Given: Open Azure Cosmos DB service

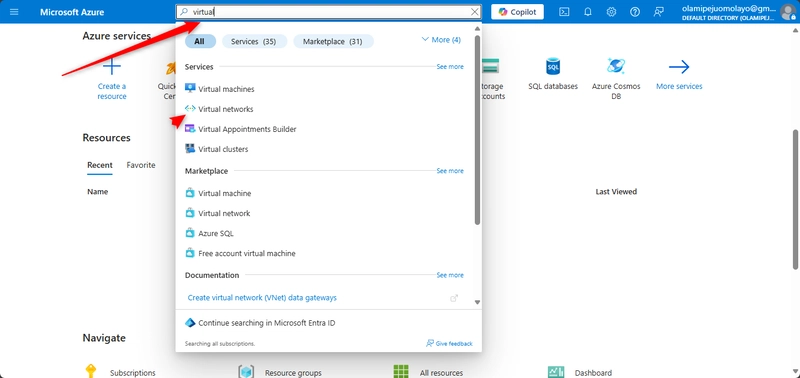Looking at the screenshot, I should point(616,79).
